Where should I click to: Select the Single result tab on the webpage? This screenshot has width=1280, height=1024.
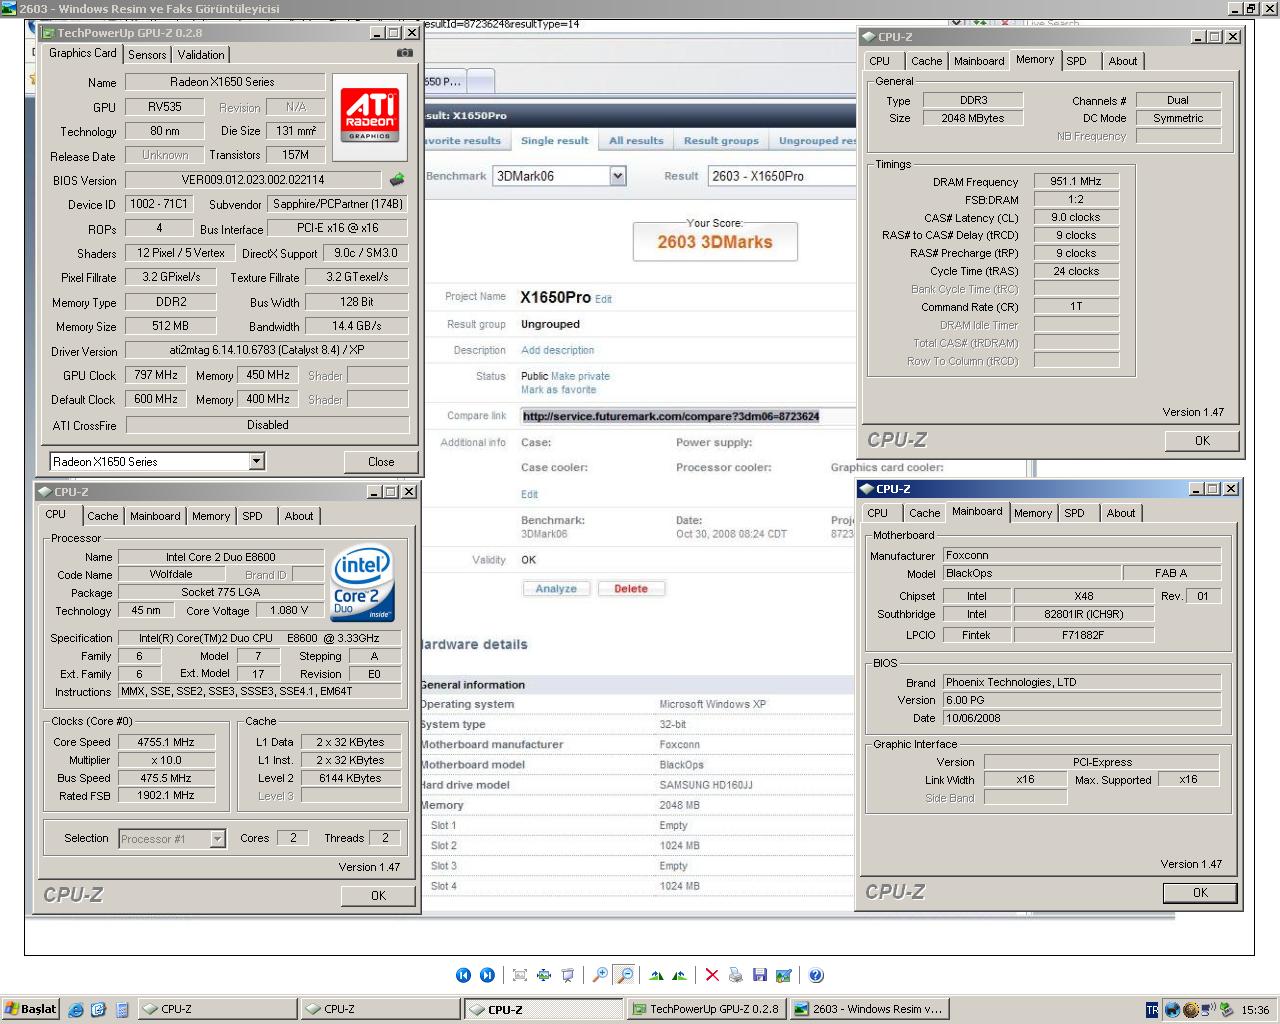(x=554, y=141)
